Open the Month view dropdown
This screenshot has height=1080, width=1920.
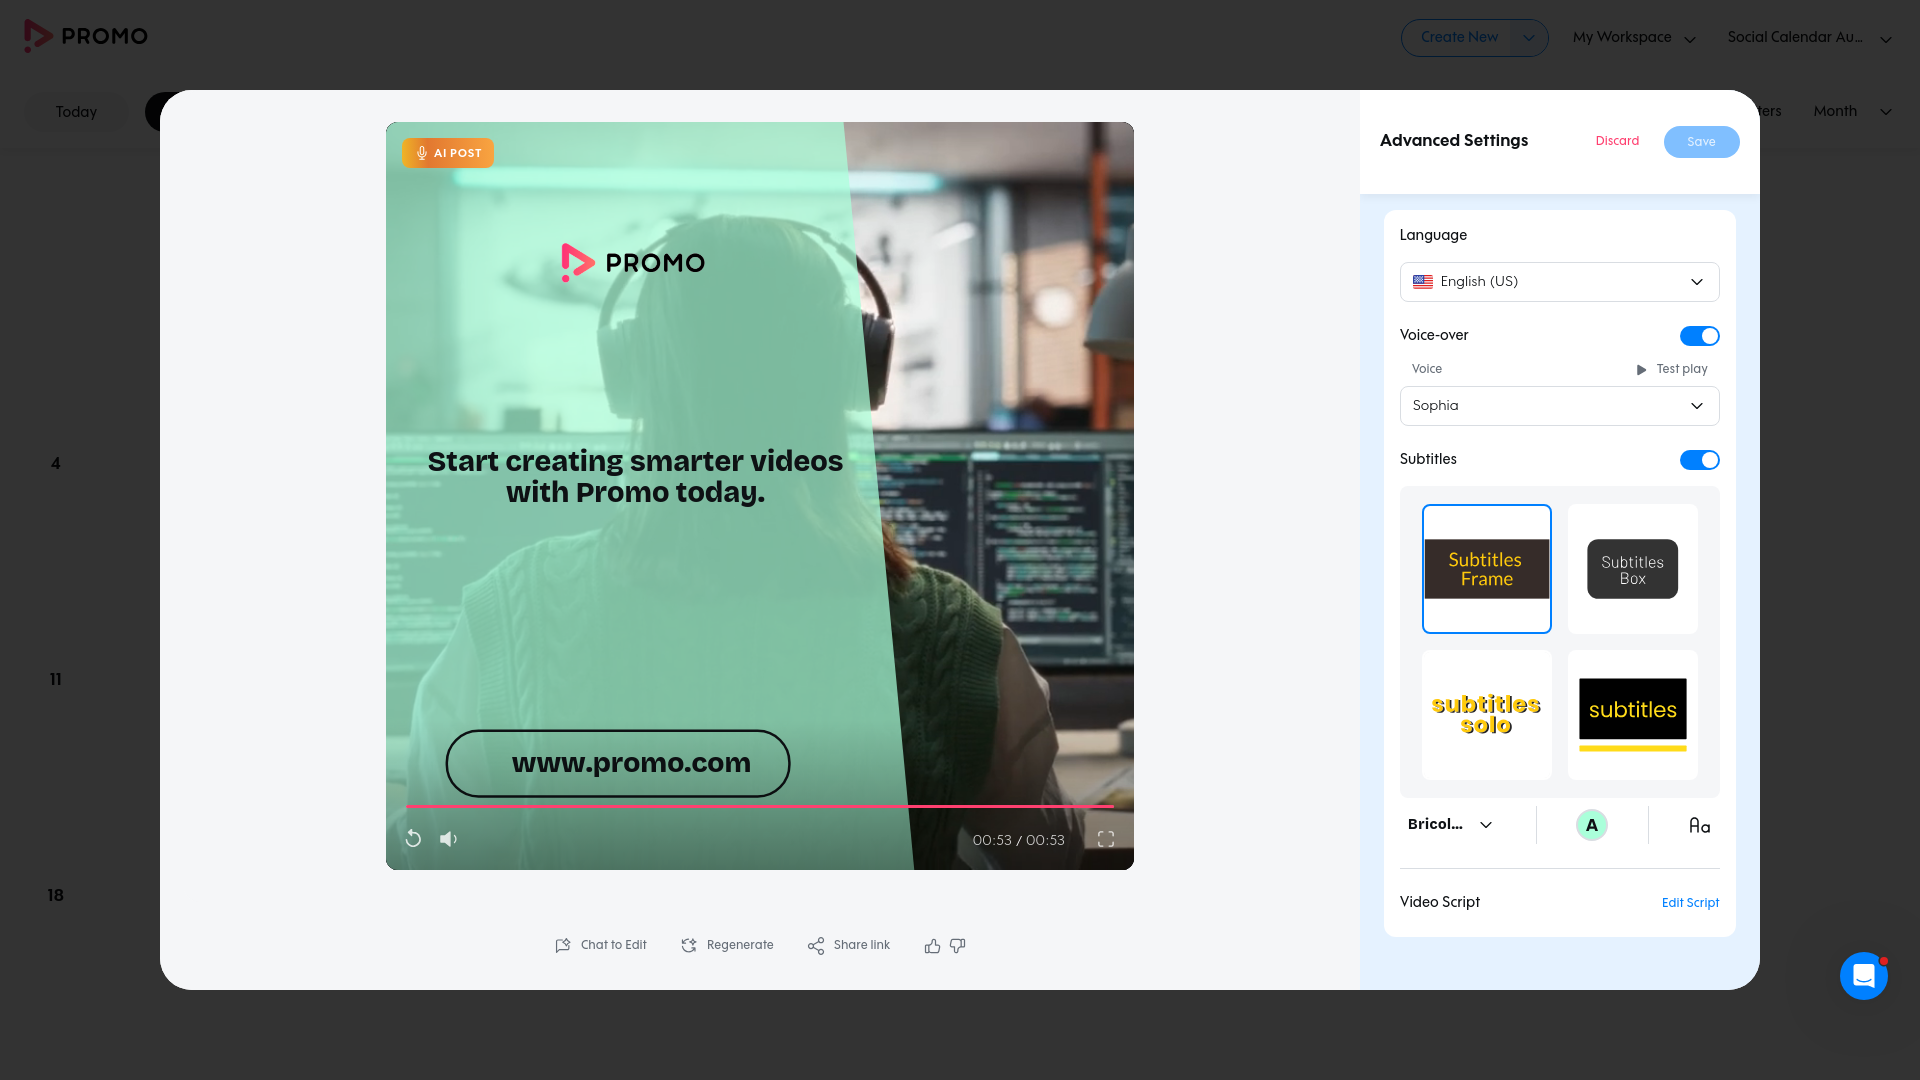[x=1852, y=111]
